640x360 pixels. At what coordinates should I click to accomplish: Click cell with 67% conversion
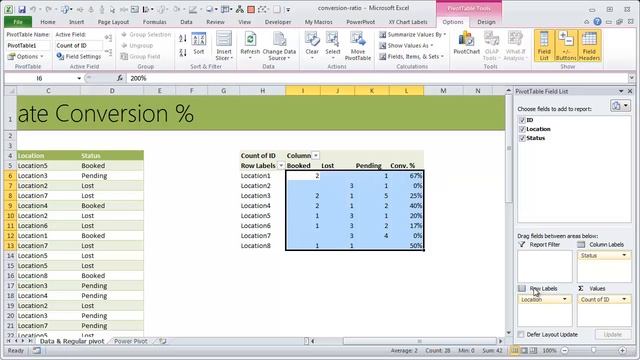tap(407, 176)
